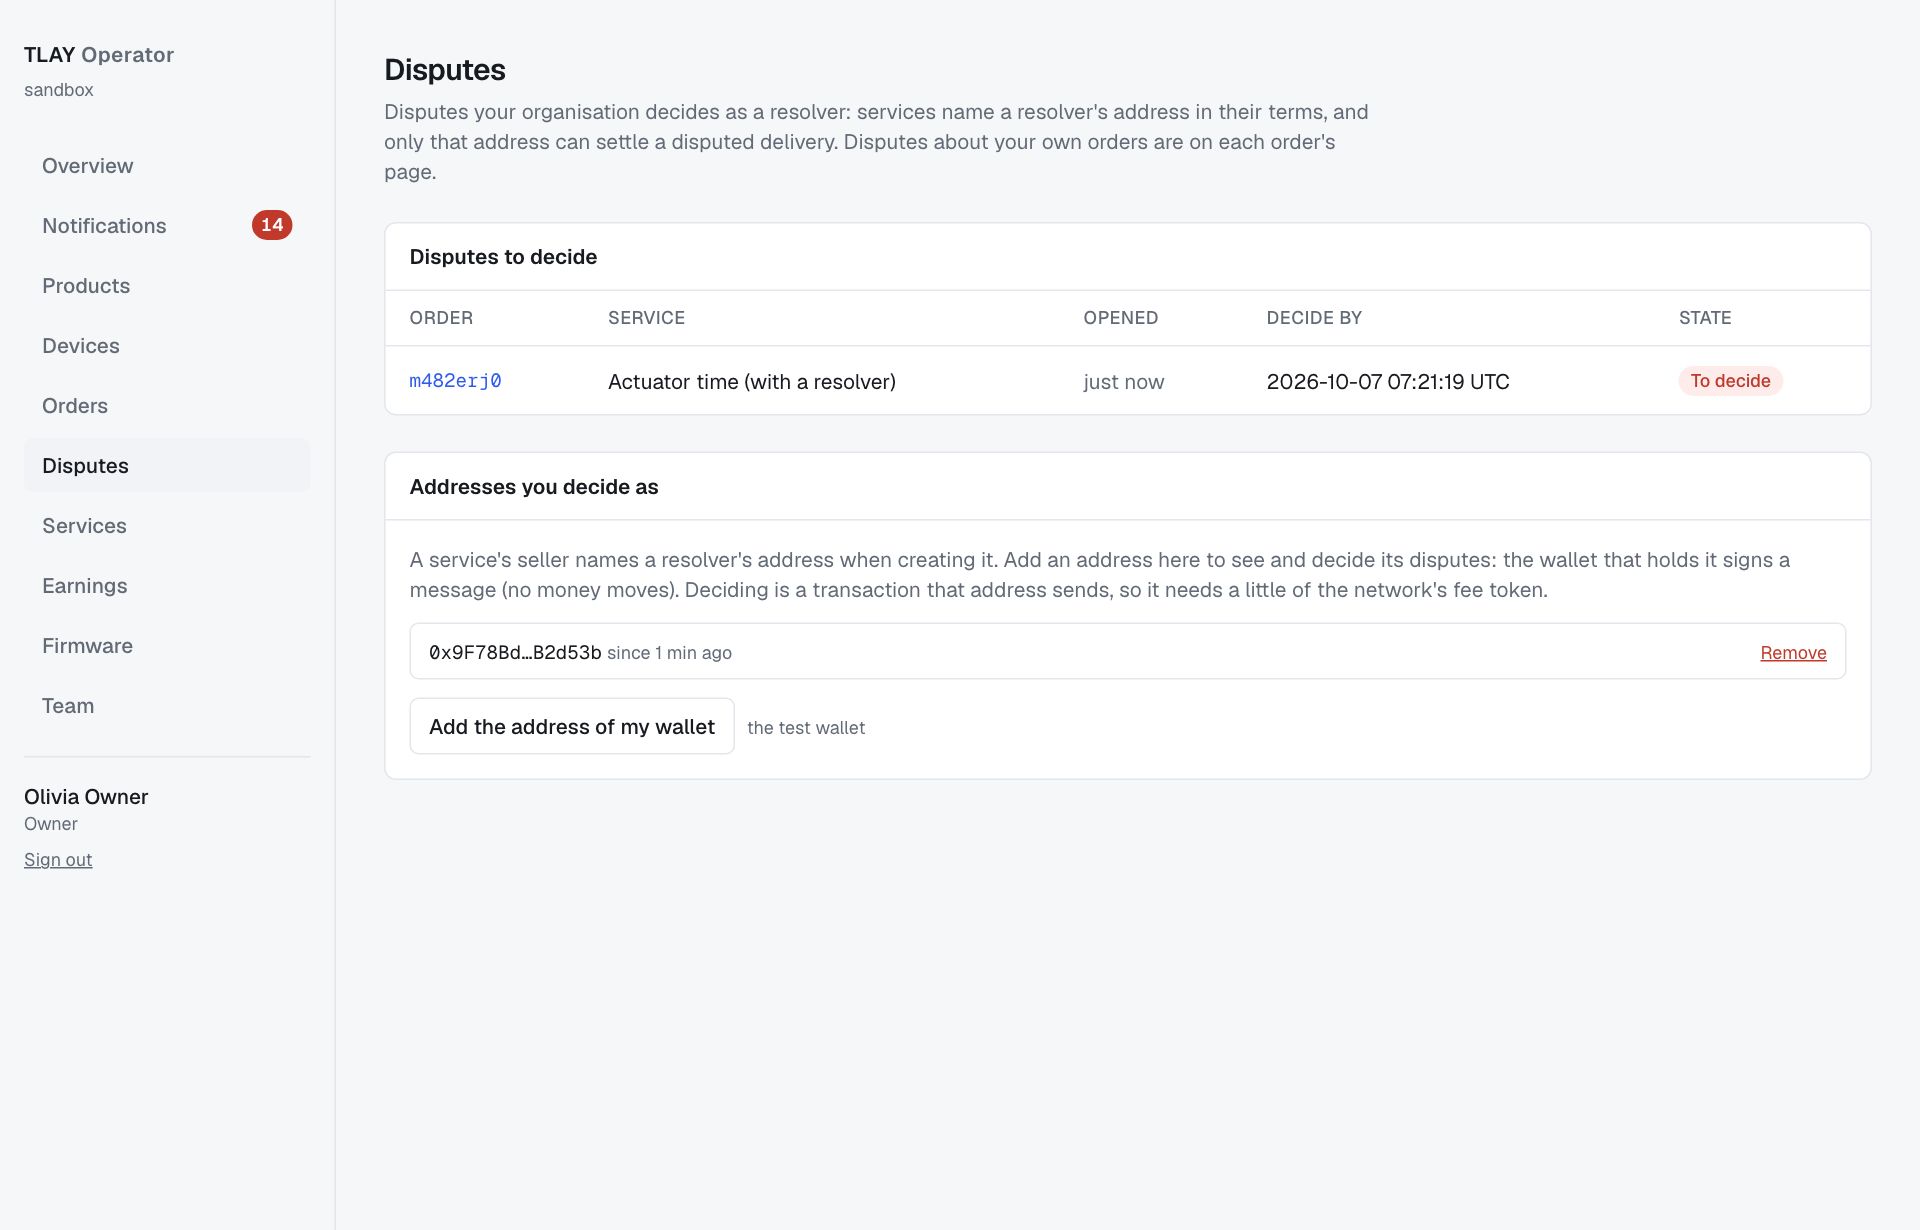Screen dimensions: 1920x1230
Task: Click Actuator time (with a resolver) cell
Action: tap(752, 382)
